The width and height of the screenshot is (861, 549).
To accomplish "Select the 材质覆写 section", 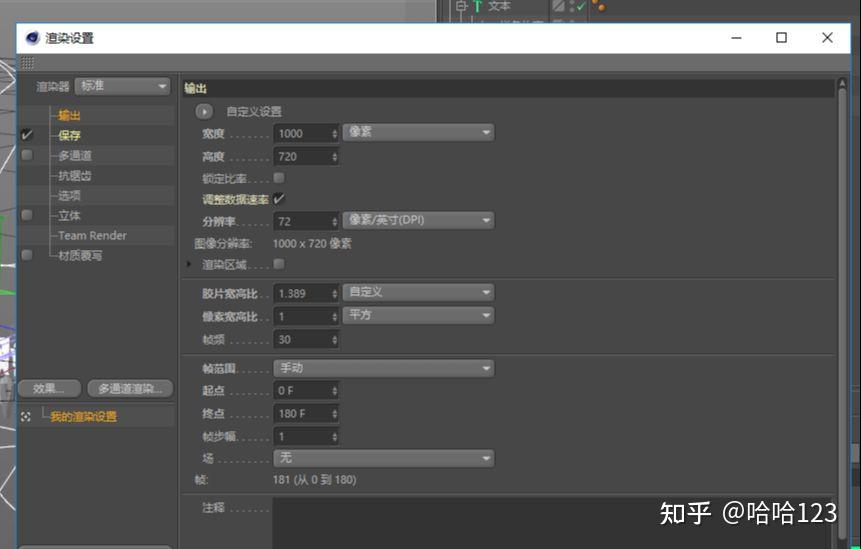I will click(x=80, y=256).
